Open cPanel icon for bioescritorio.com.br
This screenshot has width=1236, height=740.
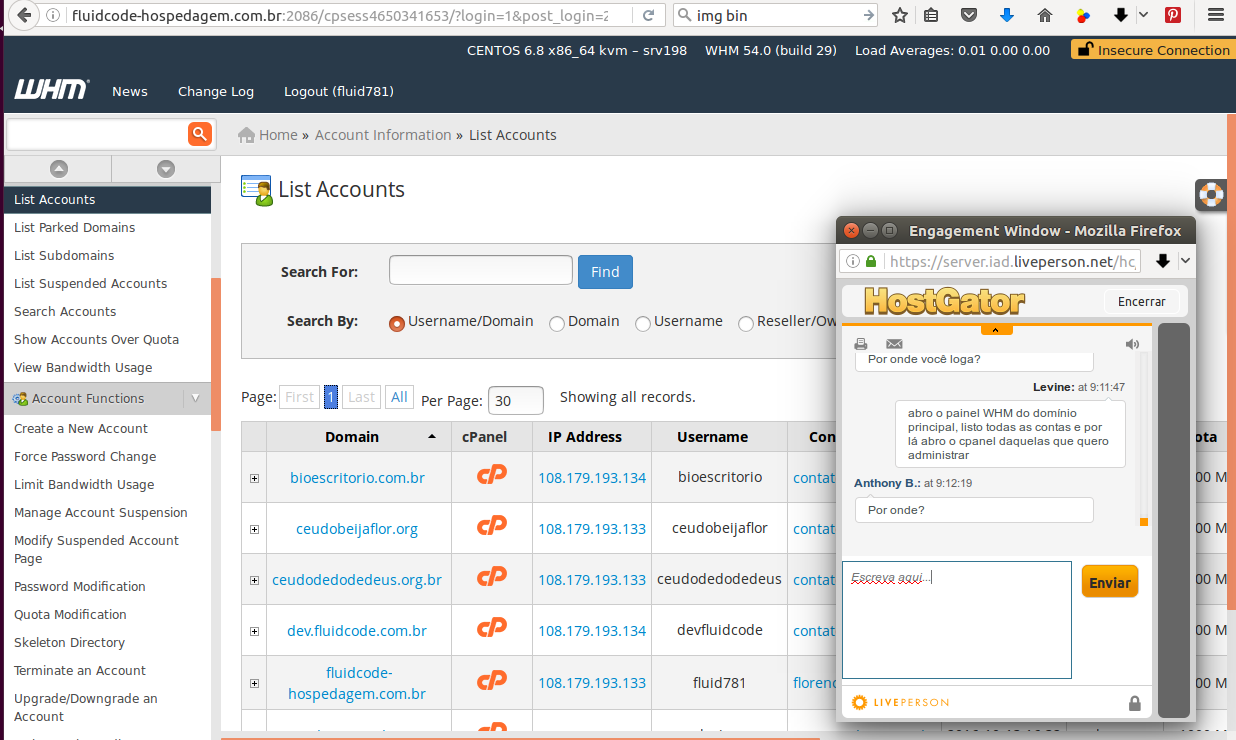491,475
